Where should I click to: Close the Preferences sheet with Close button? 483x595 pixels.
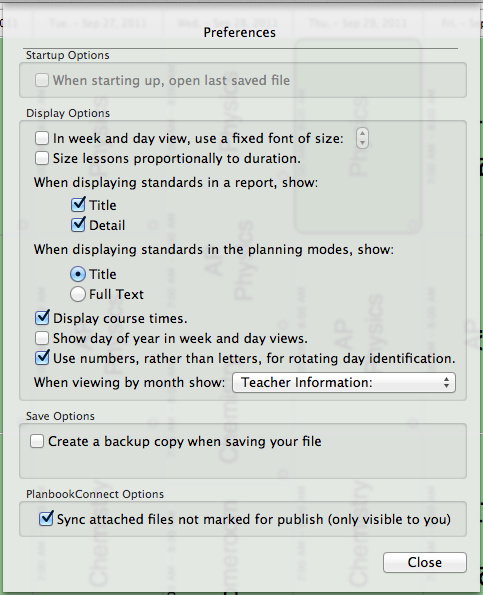(425, 562)
